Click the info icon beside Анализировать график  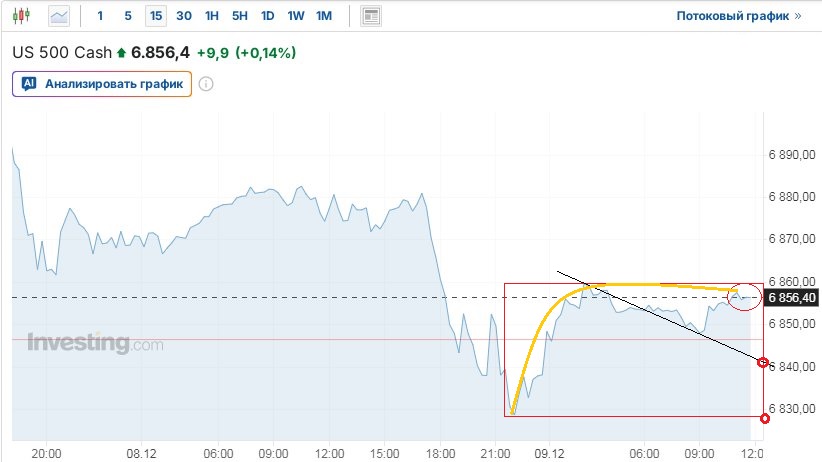[x=206, y=84]
